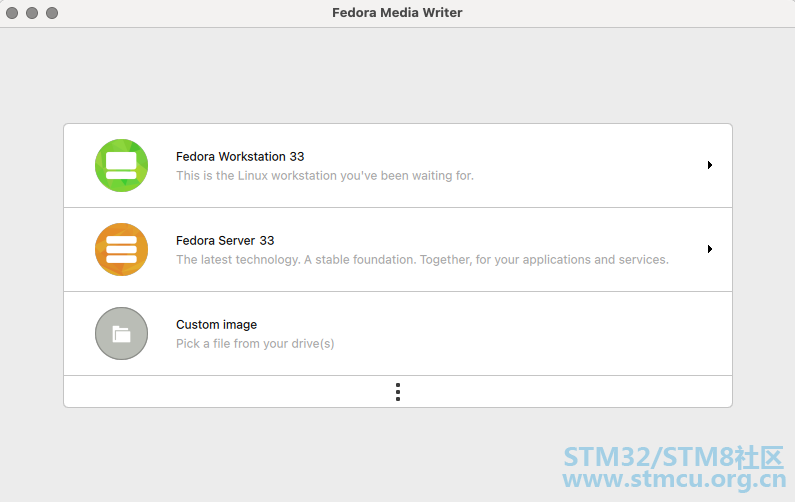Viewport: 795px width, 502px height.
Task: Click the white stacked-bars glyph inside Server icon
Action: [121, 249]
